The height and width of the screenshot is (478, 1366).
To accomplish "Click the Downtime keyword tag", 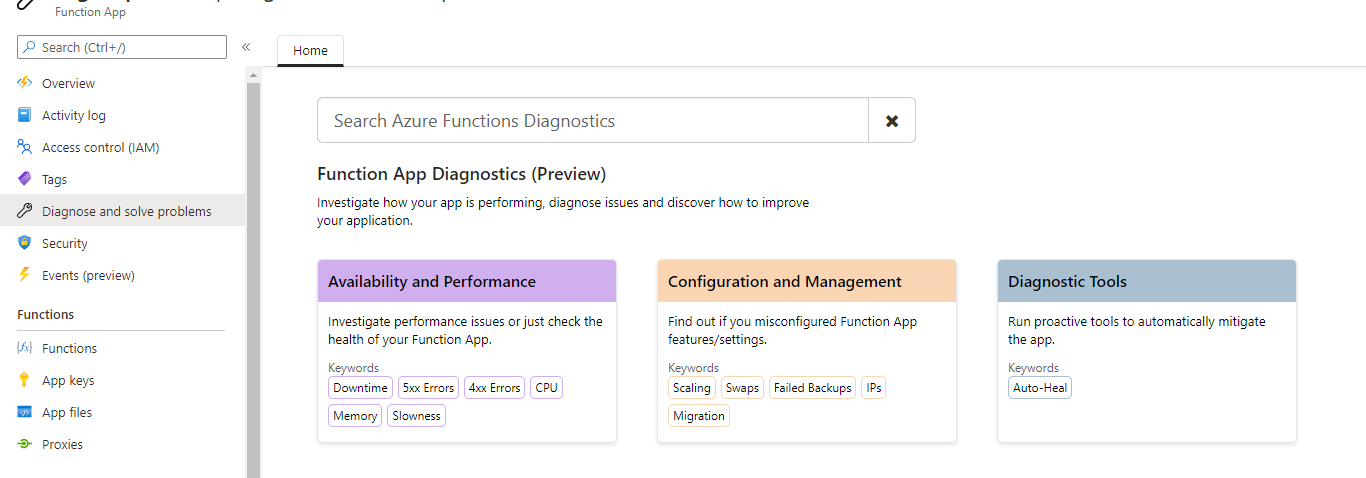I will coord(361,388).
